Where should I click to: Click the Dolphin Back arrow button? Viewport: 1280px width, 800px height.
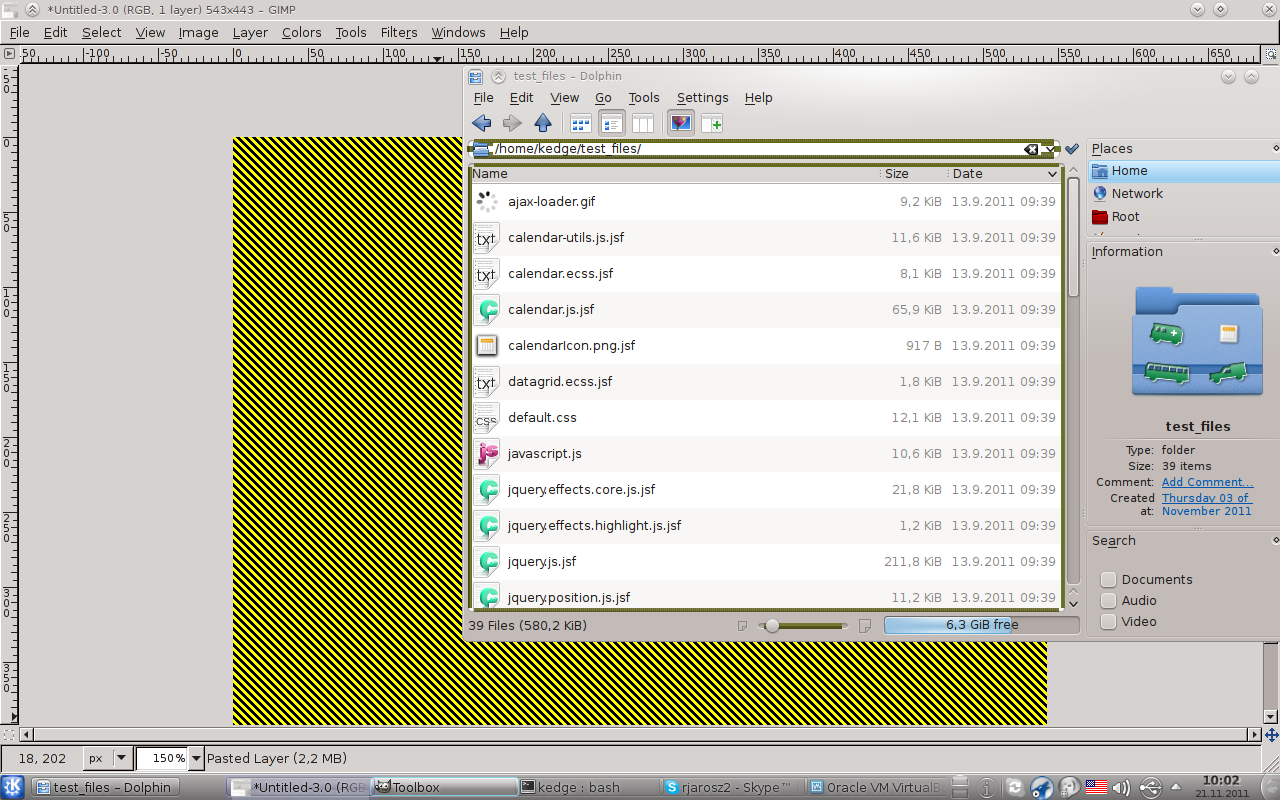click(x=482, y=123)
